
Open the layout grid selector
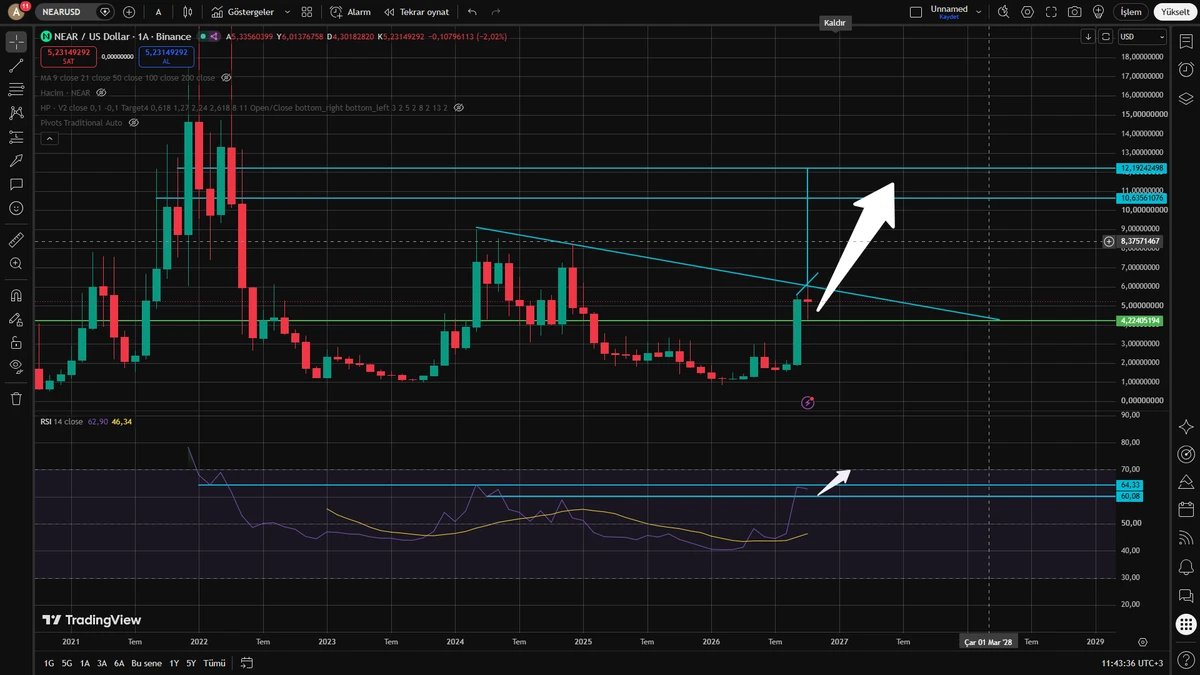(x=307, y=12)
